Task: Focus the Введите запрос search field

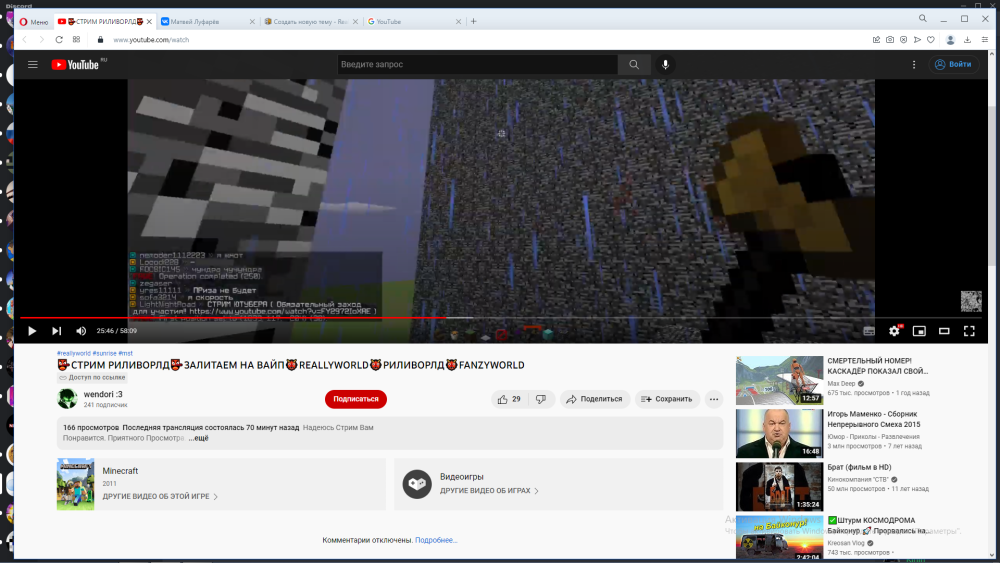Action: 477,64
